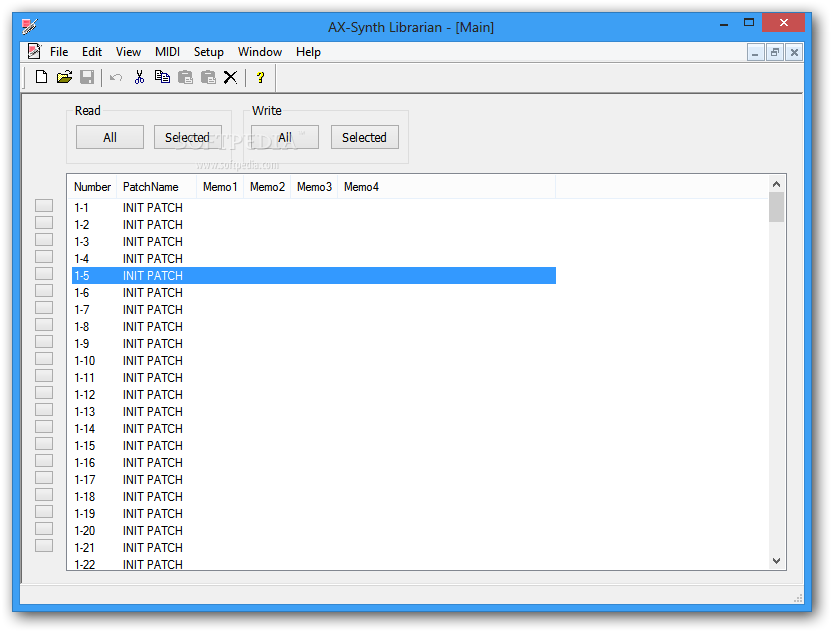832x632 pixels.
Task: Select patch row 1-6
Action: (314, 292)
